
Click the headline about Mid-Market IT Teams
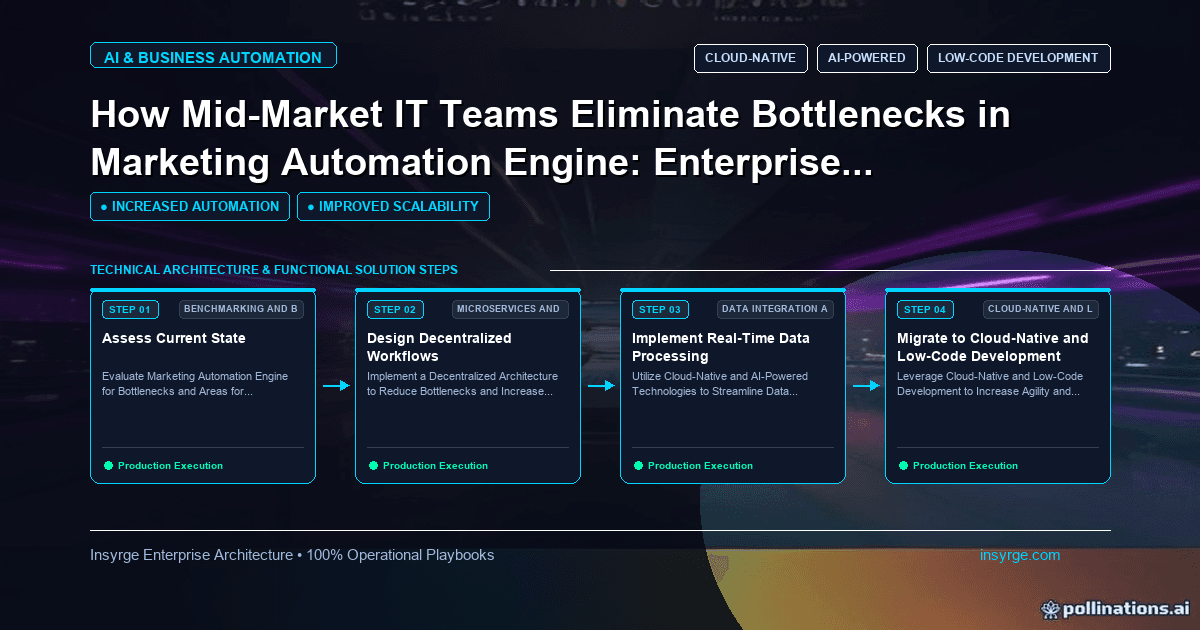(x=550, y=138)
